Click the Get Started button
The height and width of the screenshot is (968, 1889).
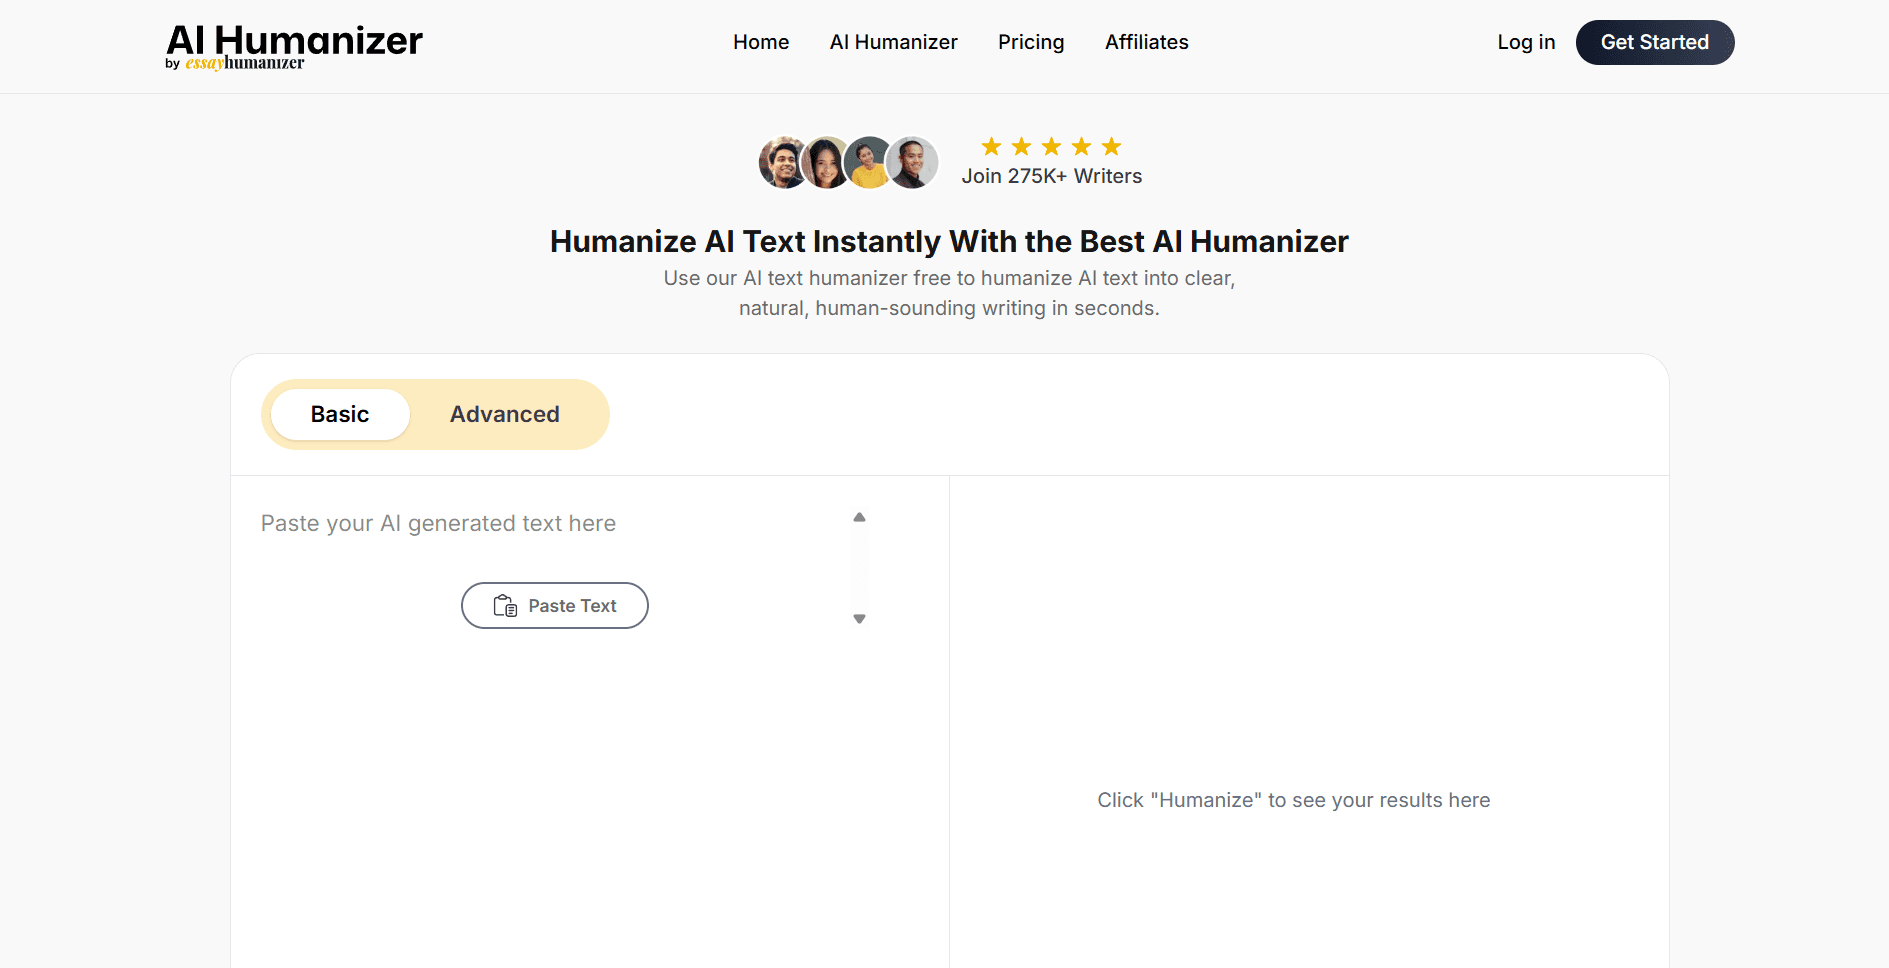point(1655,42)
